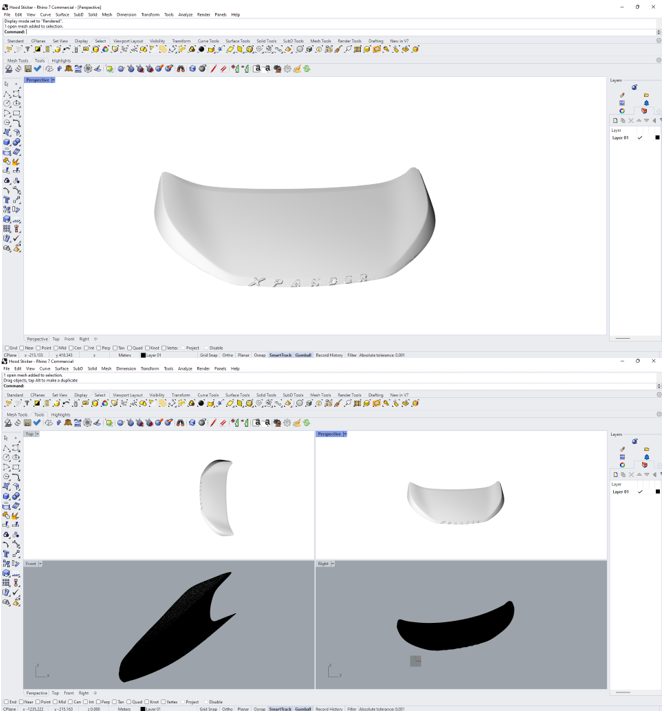Image resolution: width=664 pixels, height=716 pixels.
Task: Click pencil icon in upper window's Layers panel
Action: [622, 95]
